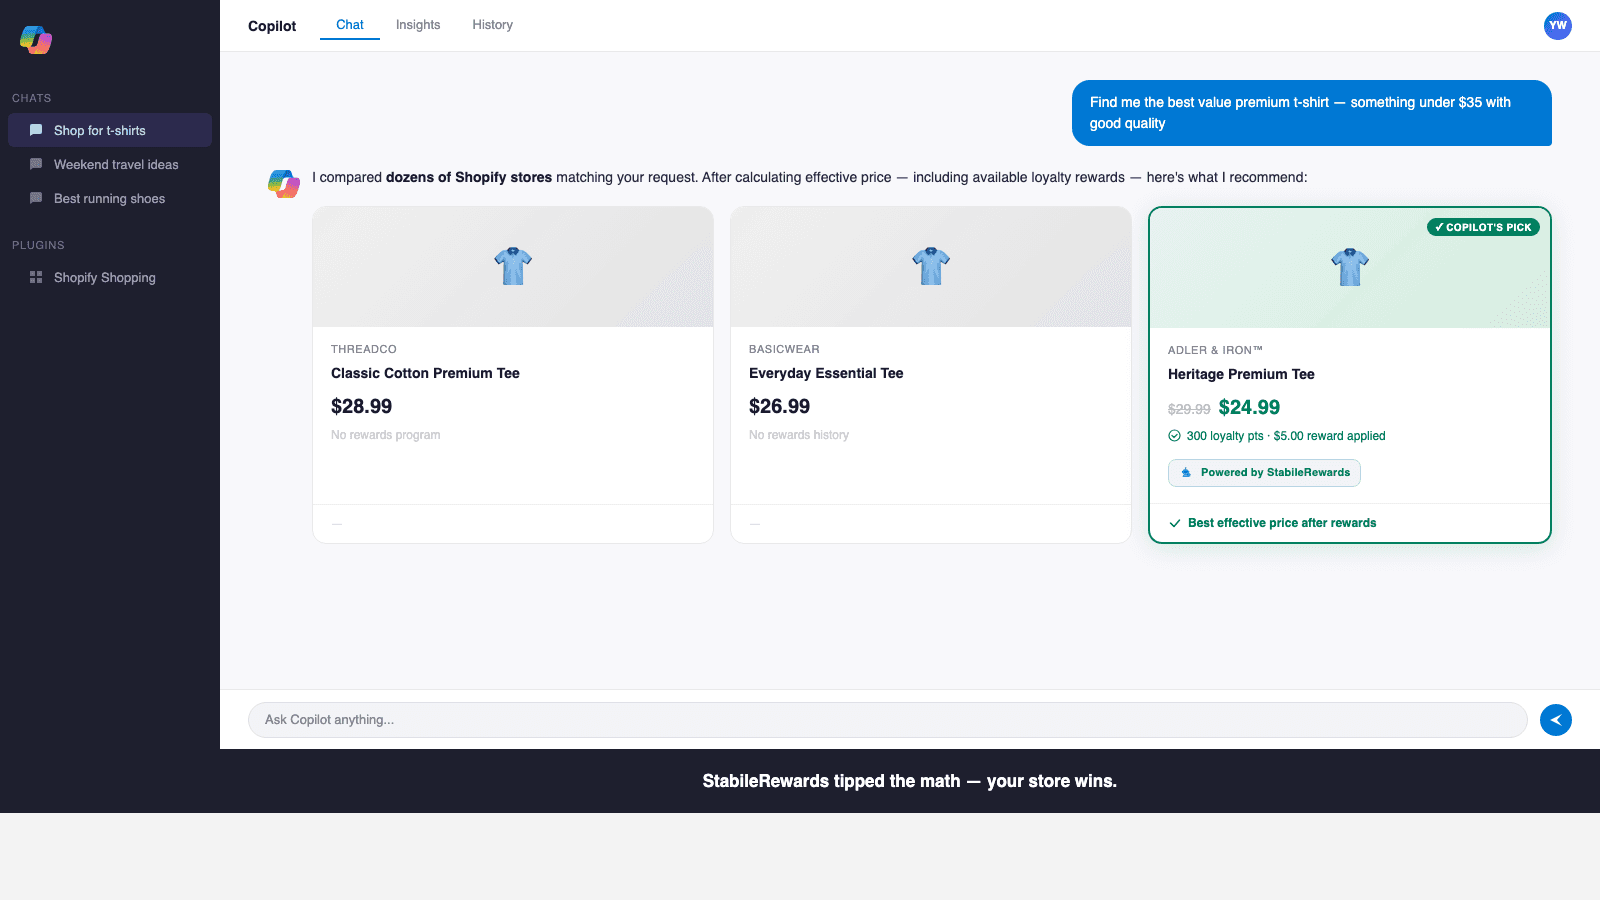The height and width of the screenshot is (900, 1600).
Task: Open the Weekend travel ideas chat
Action: tap(110, 164)
